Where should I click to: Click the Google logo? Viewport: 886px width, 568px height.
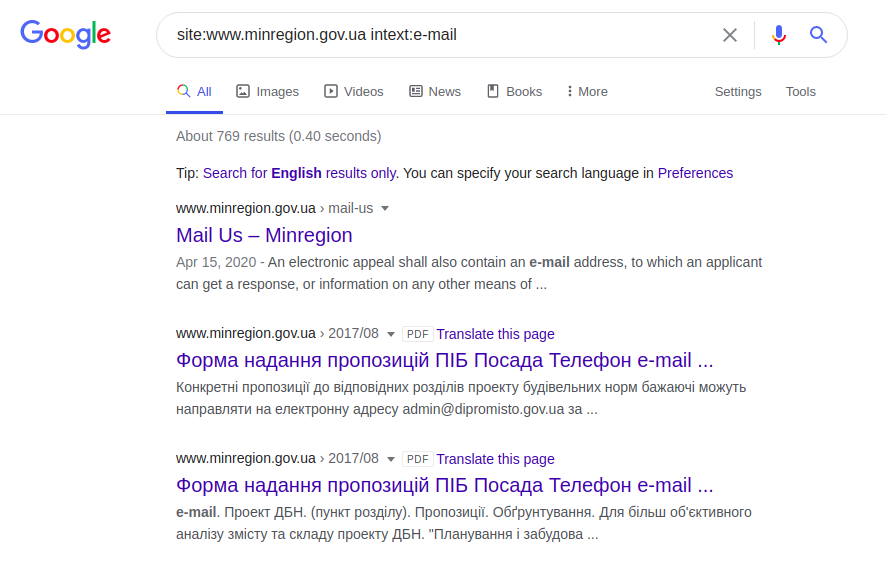tap(65, 35)
